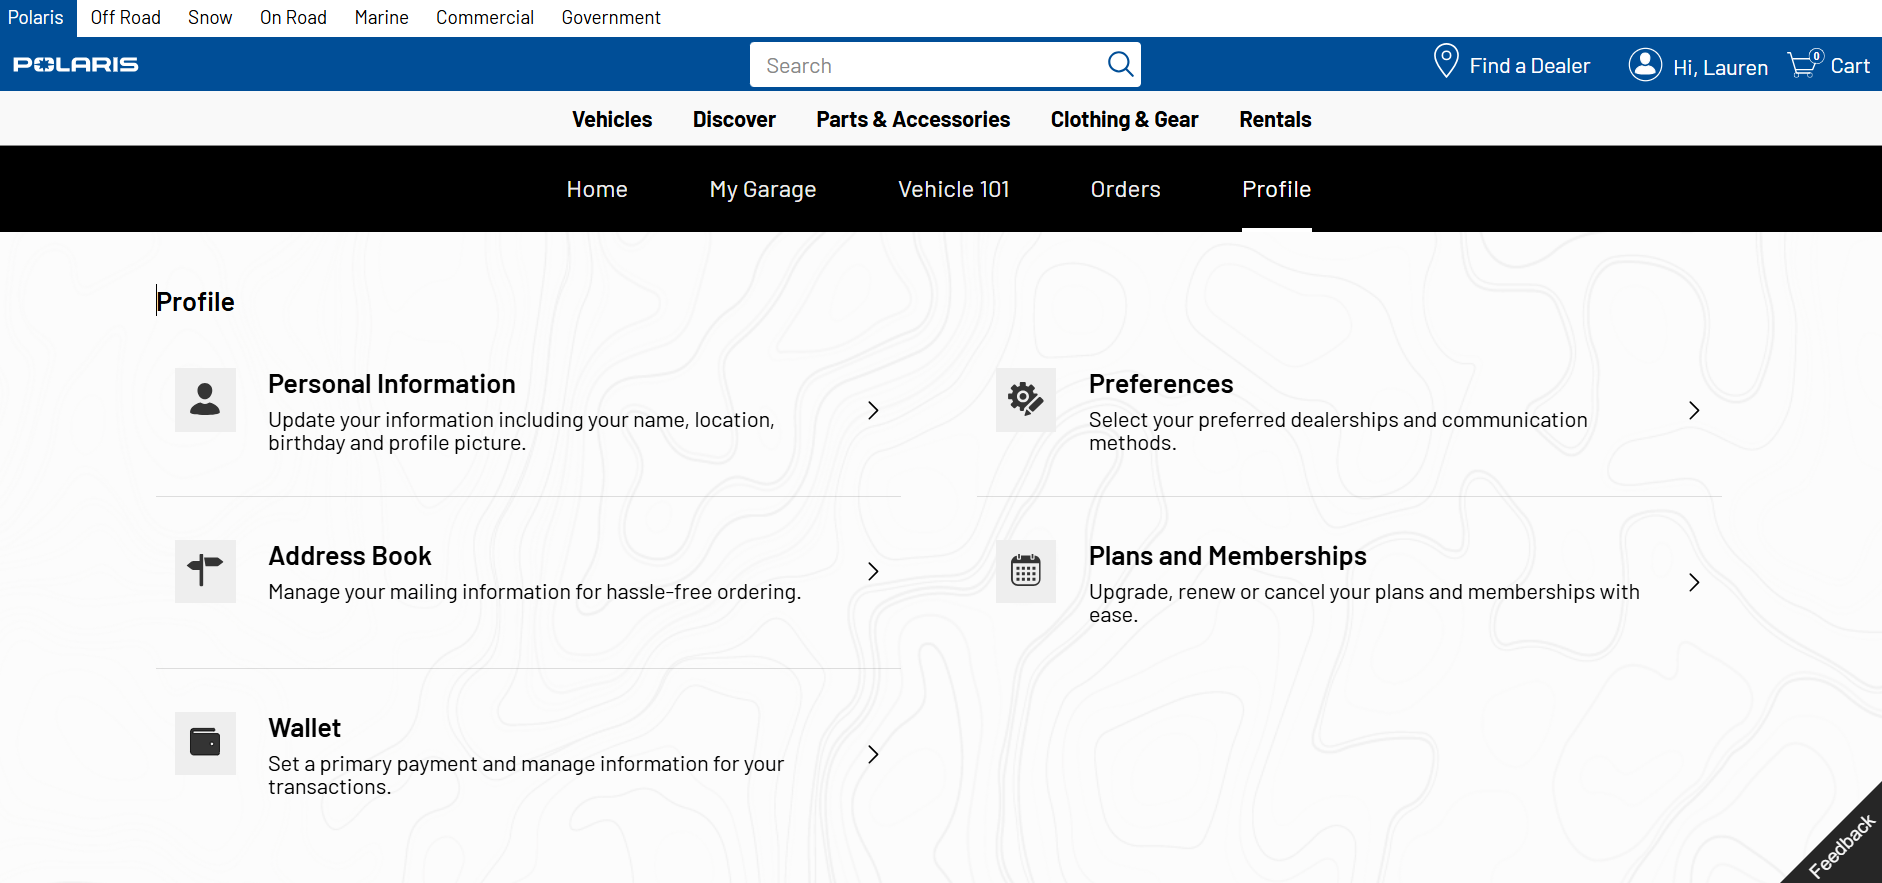Click the Wallet icon
Image resolution: width=1882 pixels, height=883 pixels.
[205, 743]
